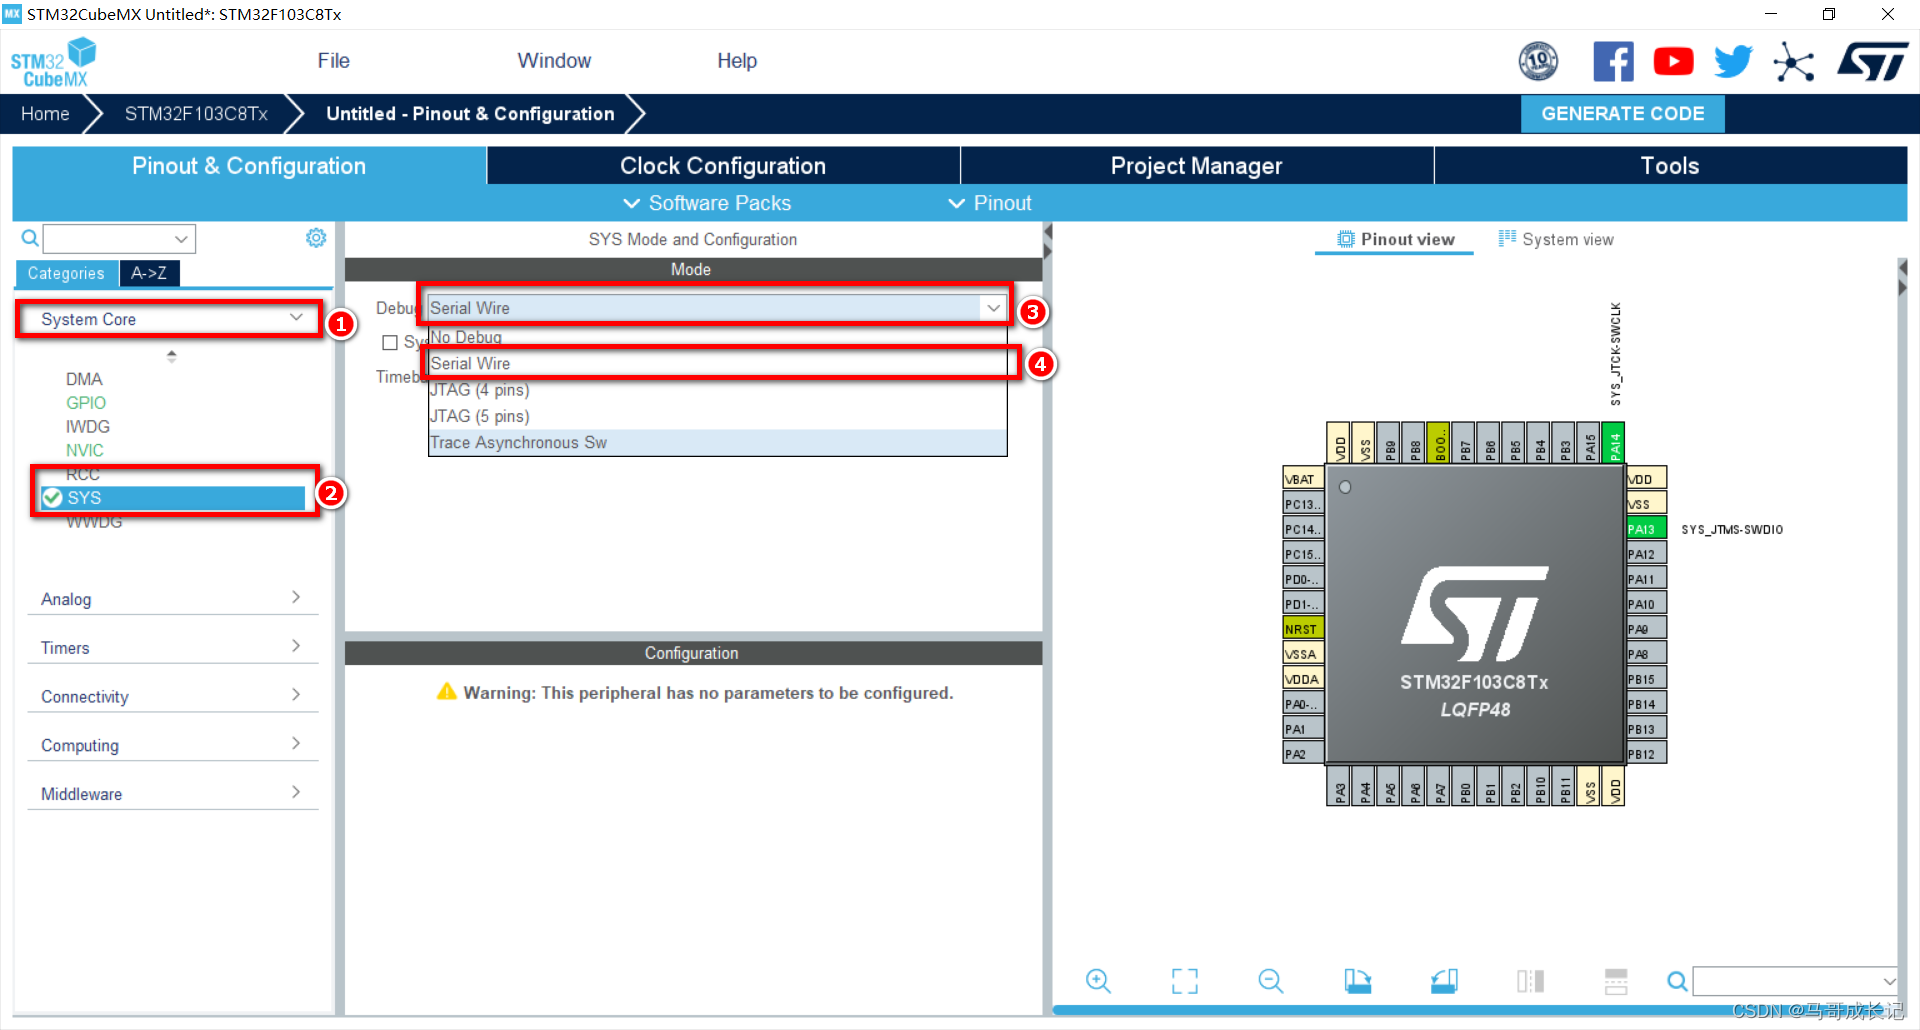Click the pin search magnifier icon

1677,982
